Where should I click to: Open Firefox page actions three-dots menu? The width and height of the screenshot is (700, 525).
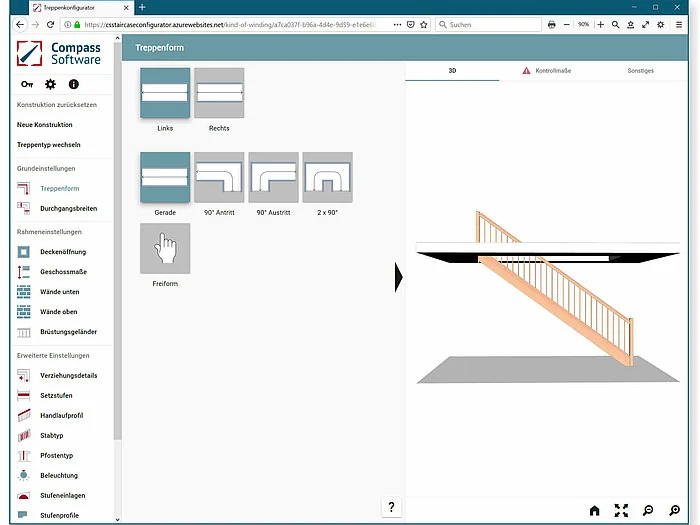coord(397,25)
